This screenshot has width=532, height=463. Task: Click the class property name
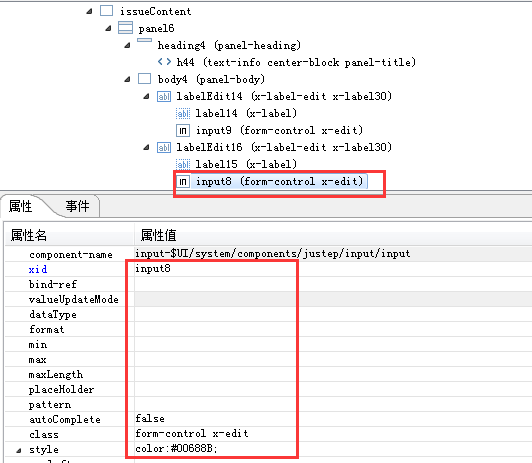43,435
